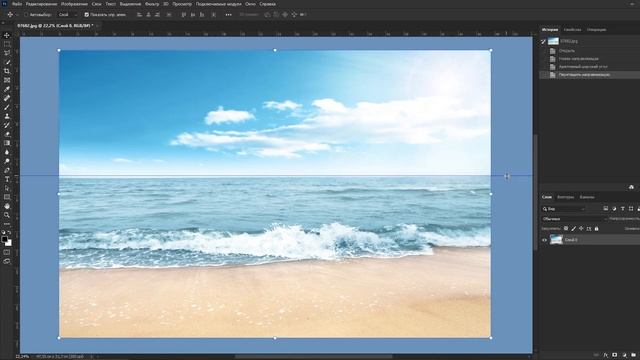Image resolution: width=640 pixels, height=360 pixels.
Task: Open the Вид layer filter dropdown
Action: (563, 209)
